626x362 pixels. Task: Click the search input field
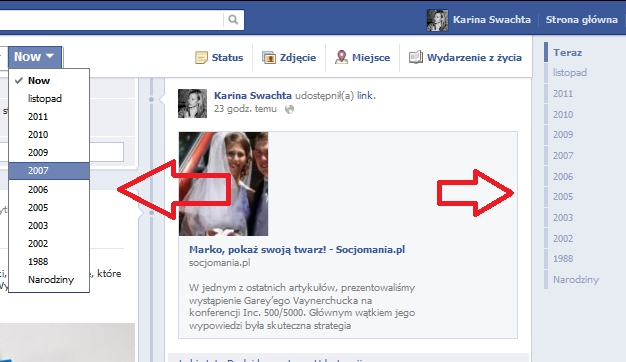111,20
